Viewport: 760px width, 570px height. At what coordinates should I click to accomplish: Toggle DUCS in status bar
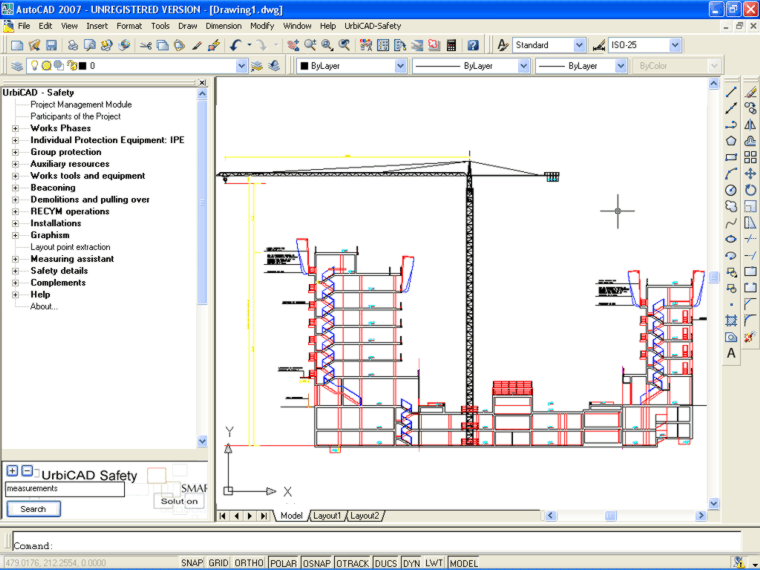pos(386,563)
